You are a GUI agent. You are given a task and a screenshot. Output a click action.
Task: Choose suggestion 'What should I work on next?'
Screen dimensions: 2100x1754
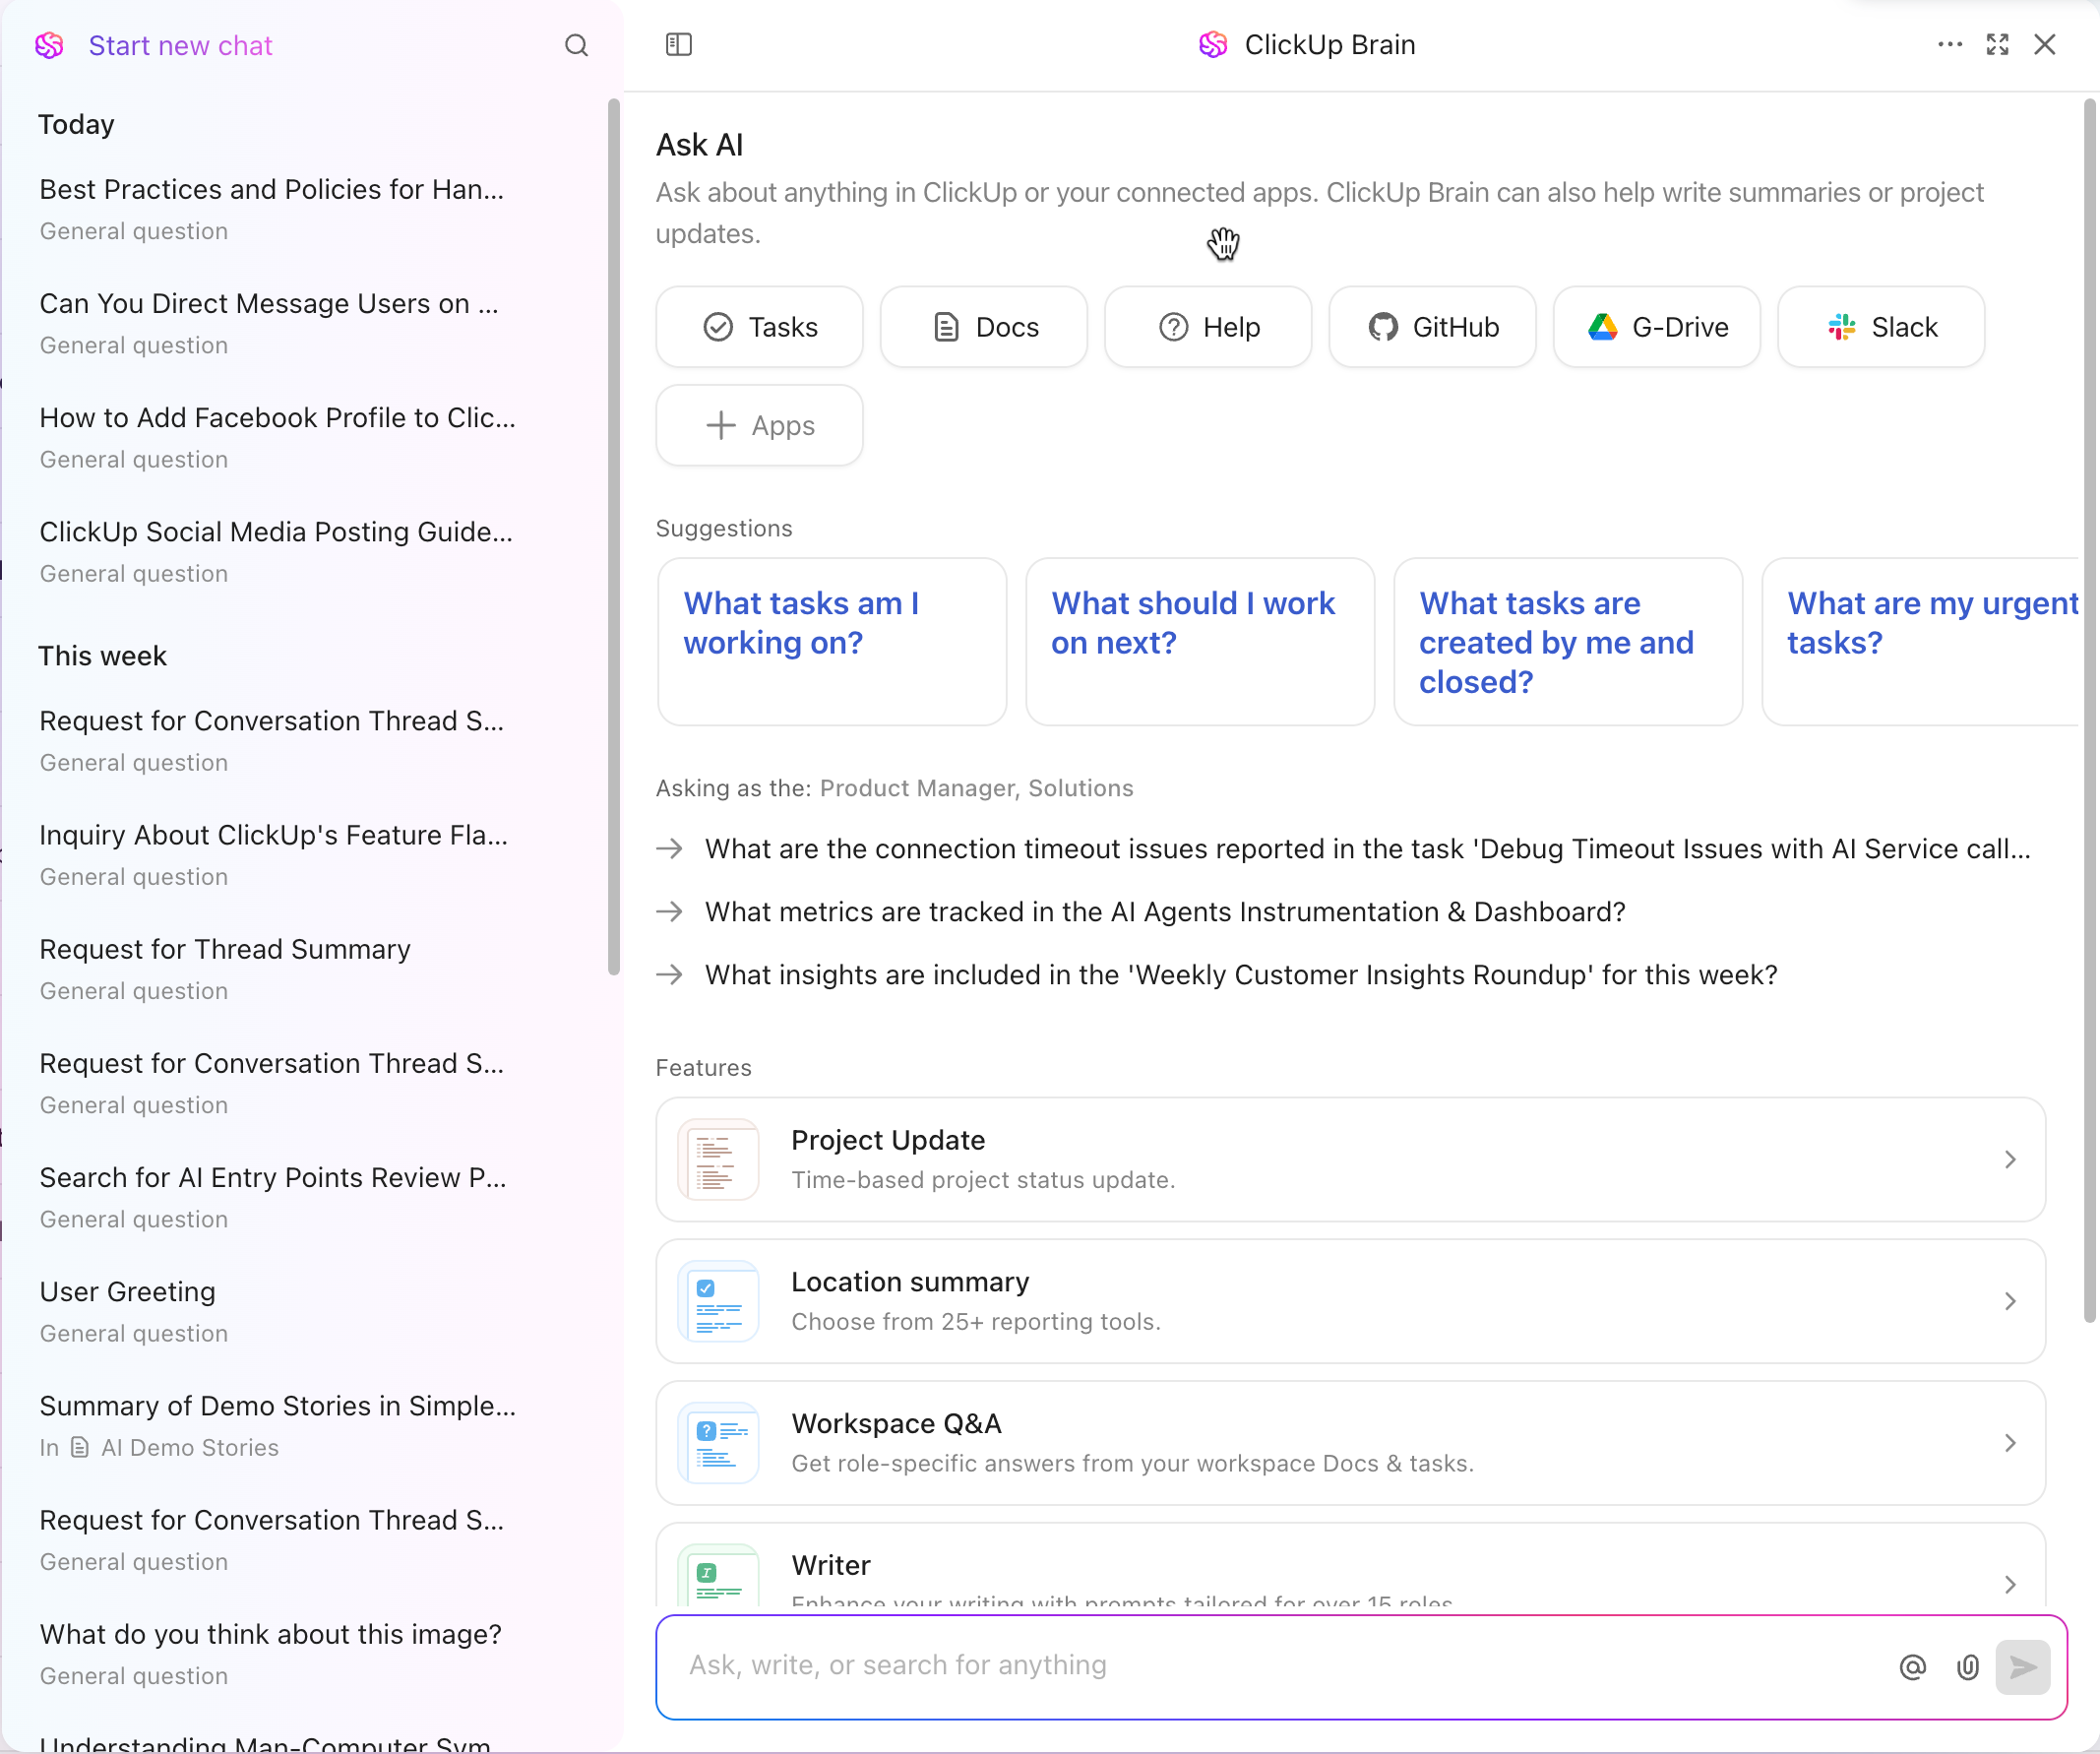click(1200, 641)
